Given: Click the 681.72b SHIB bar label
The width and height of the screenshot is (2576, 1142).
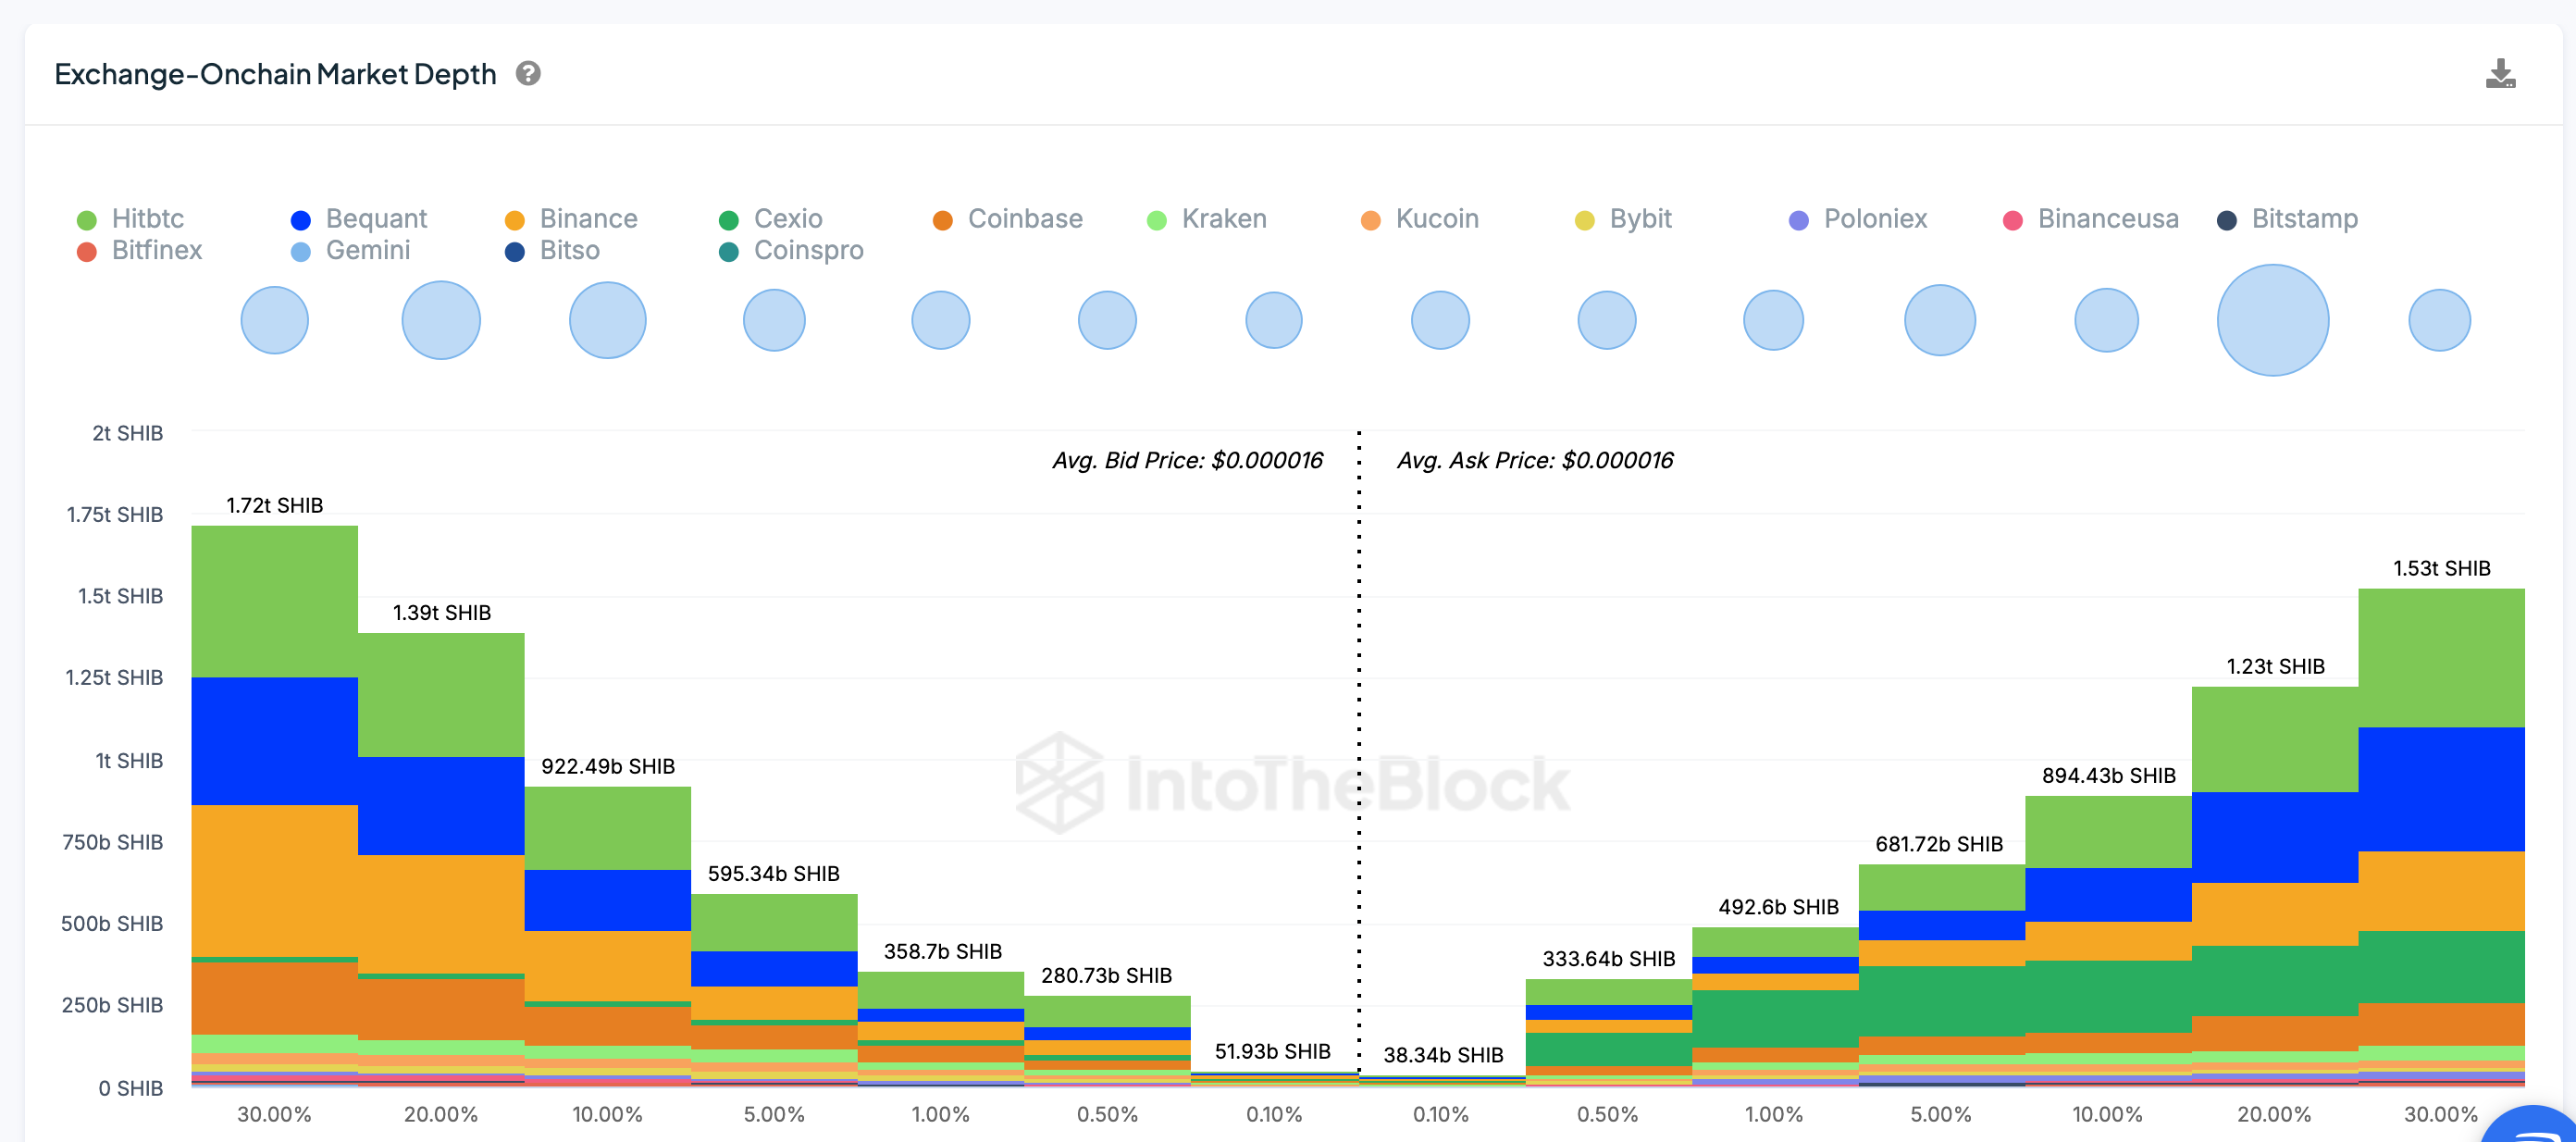Looking at the screenshot, I should [1940, 845].
